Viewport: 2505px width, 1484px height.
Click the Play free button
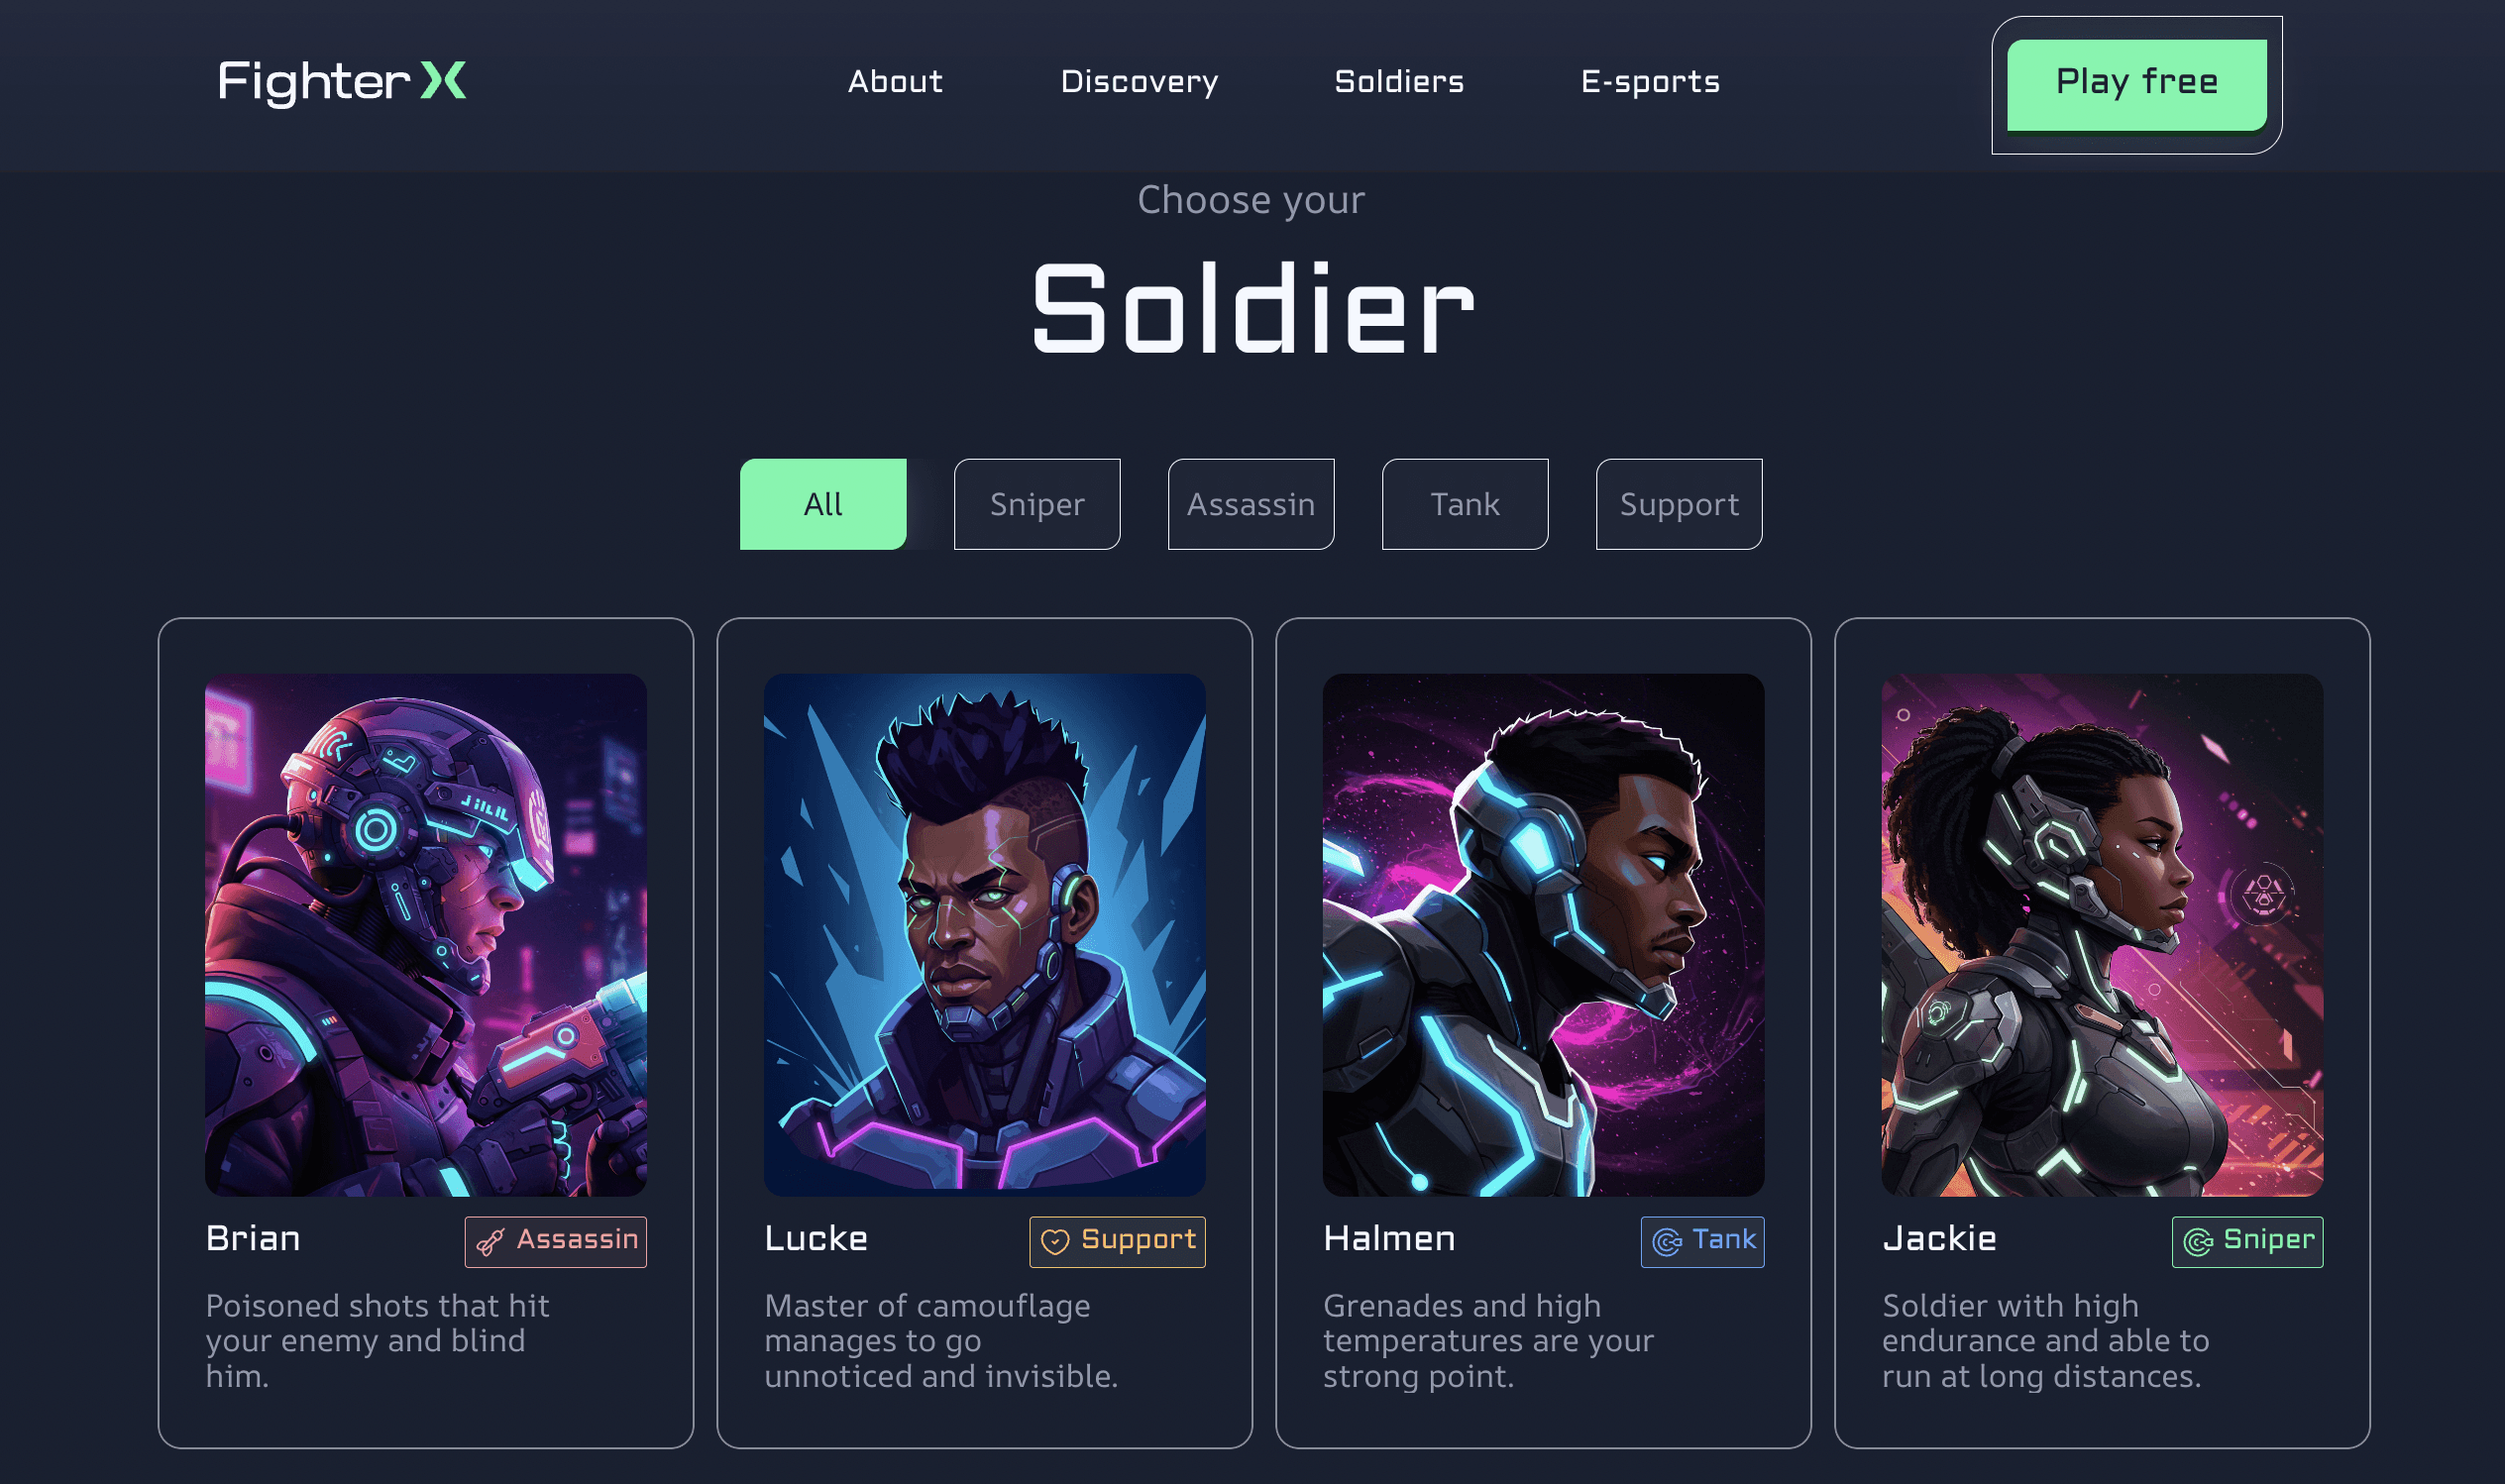pos(2137,85)
